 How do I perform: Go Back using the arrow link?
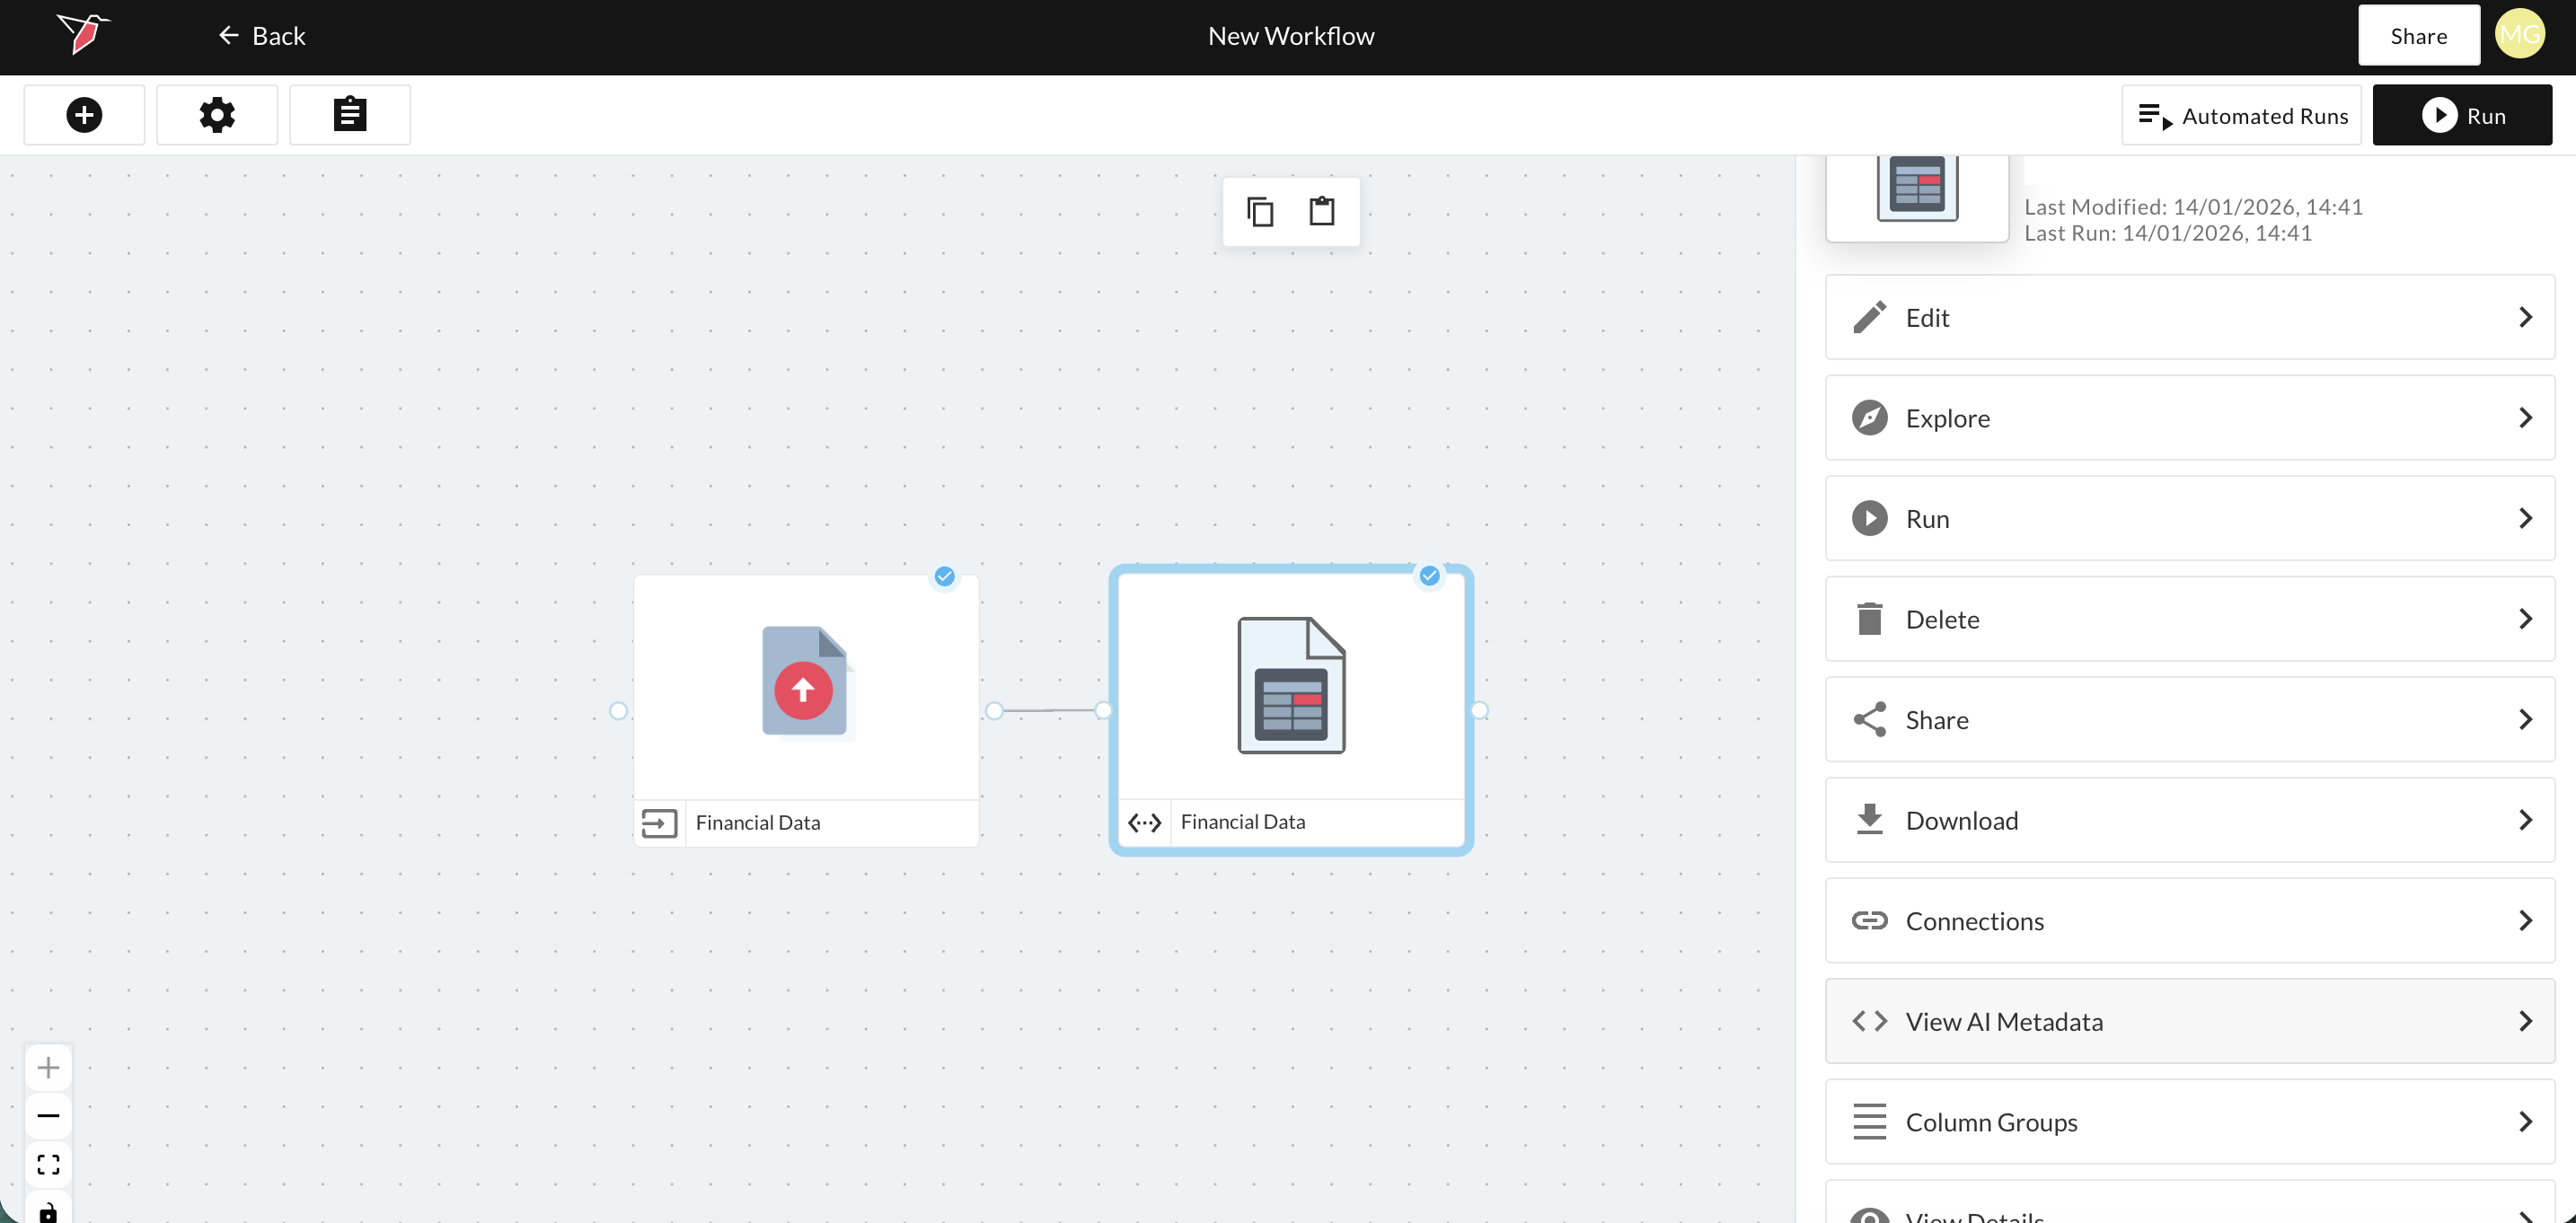tap(261, 36)
